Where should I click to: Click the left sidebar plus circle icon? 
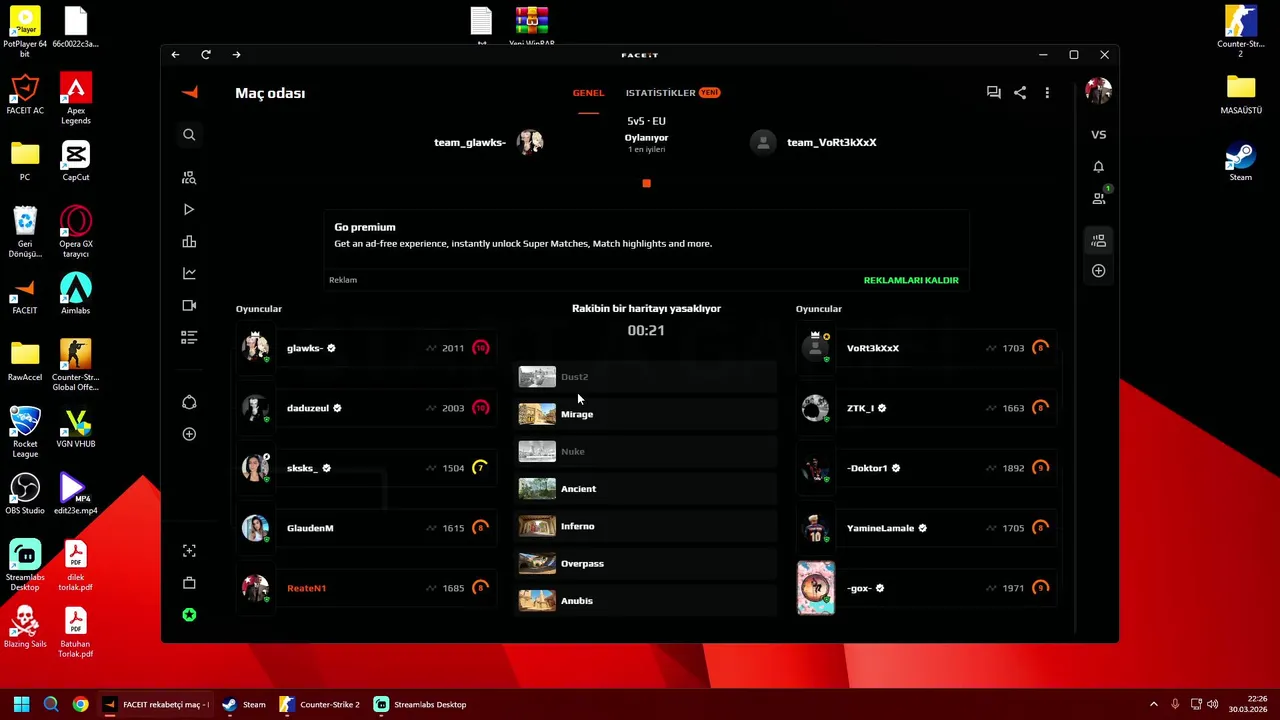point(189,434)
